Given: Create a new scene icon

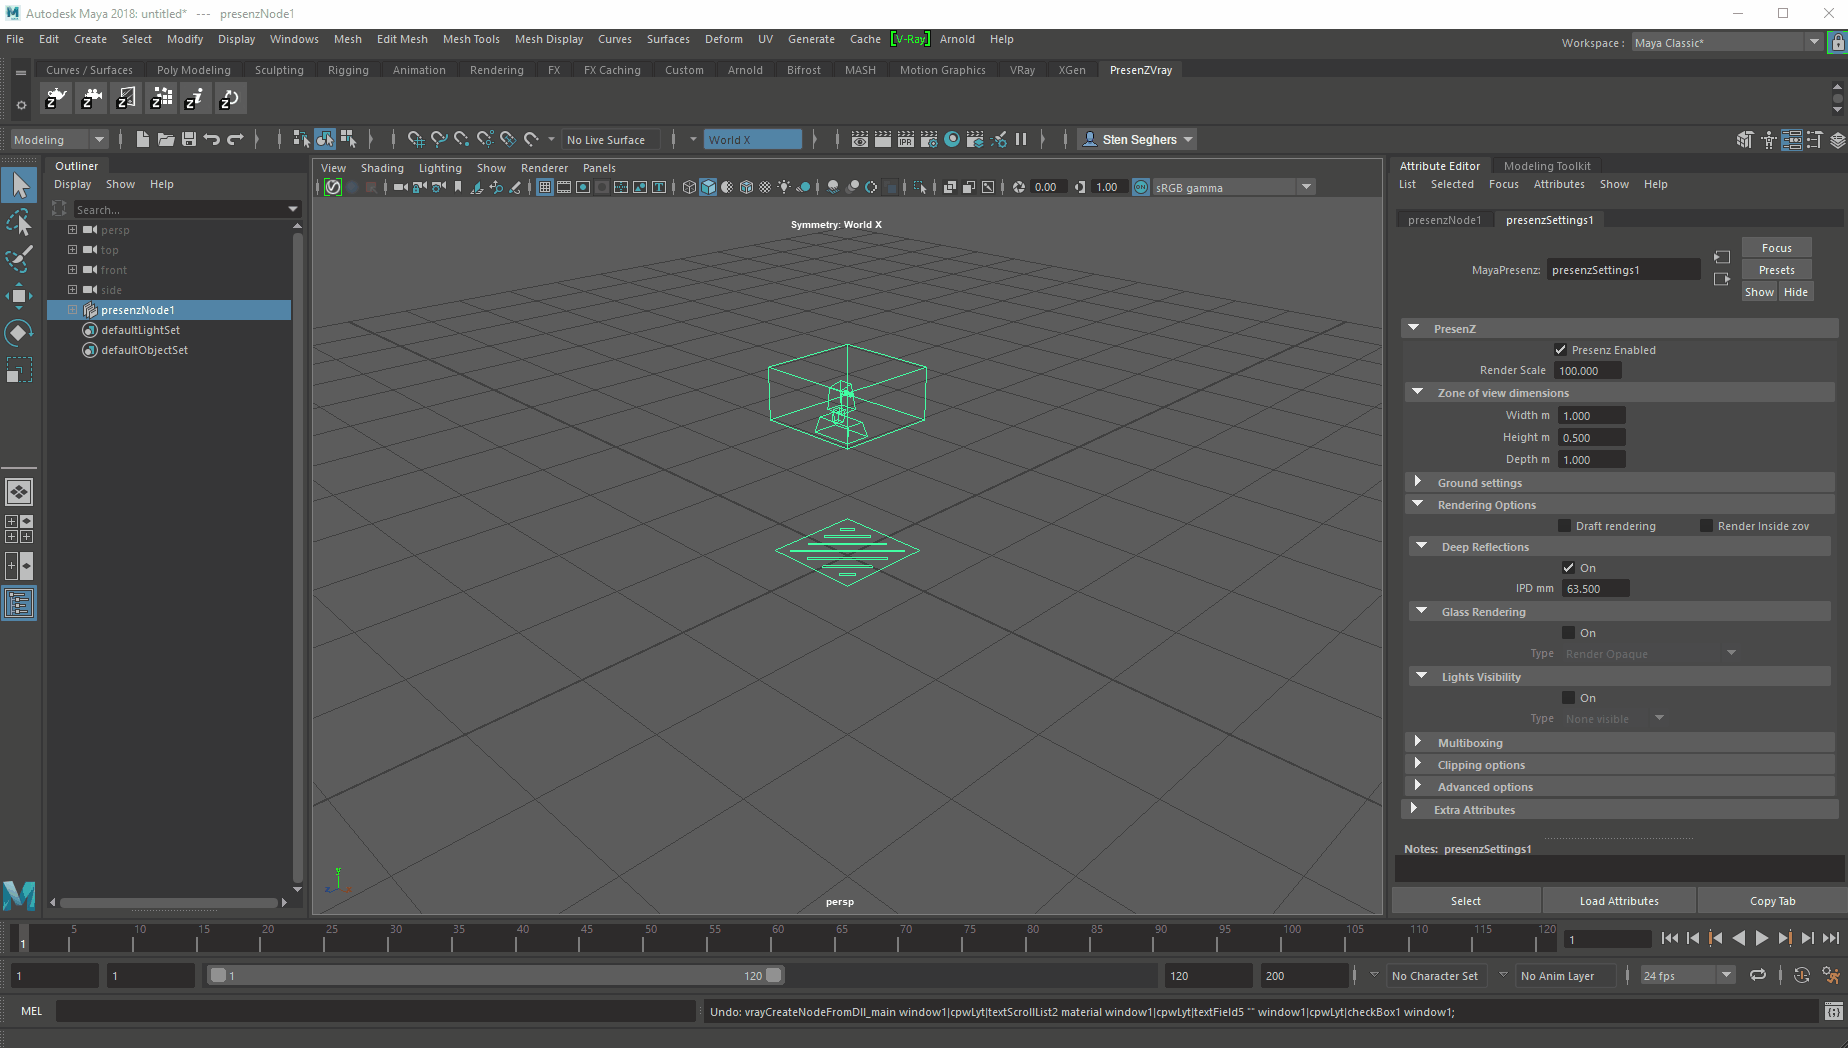Looking at the screenshot, I should (x=142, y=139).
